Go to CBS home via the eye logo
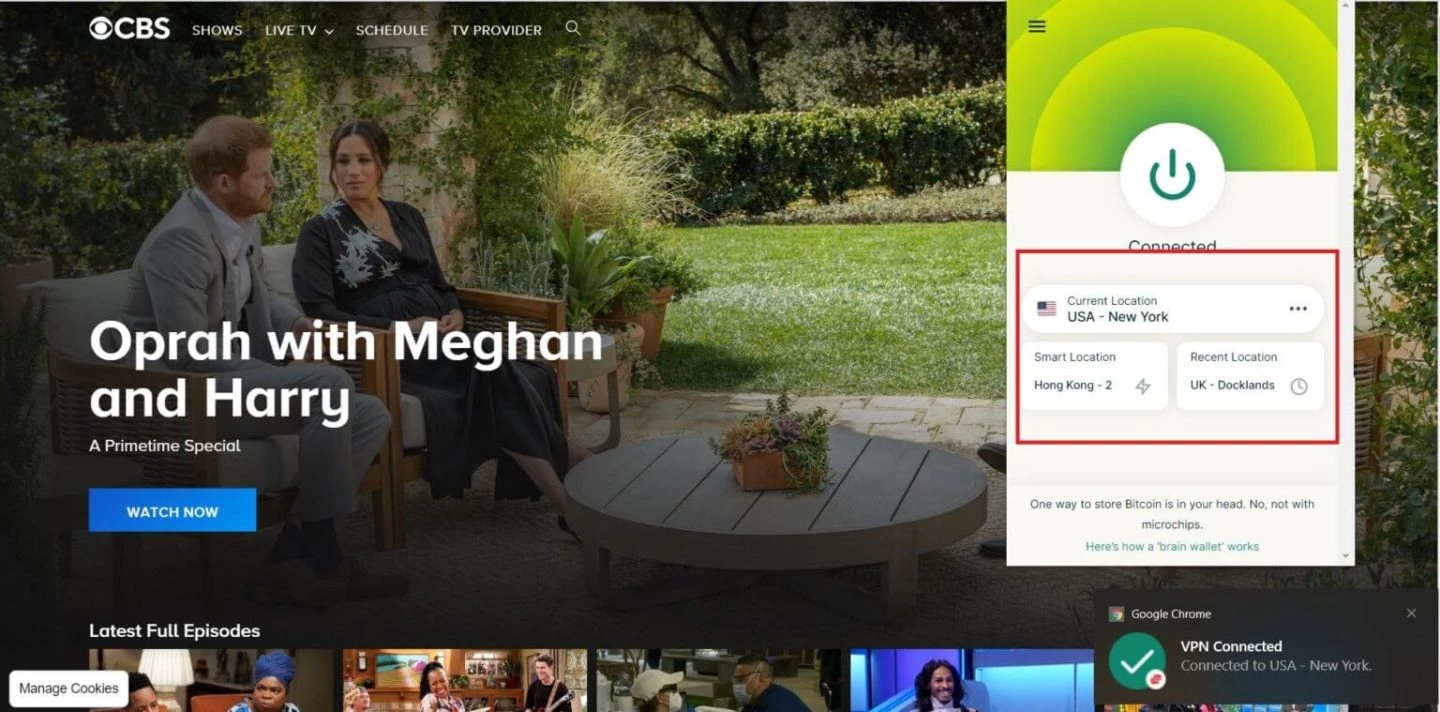 130,29
